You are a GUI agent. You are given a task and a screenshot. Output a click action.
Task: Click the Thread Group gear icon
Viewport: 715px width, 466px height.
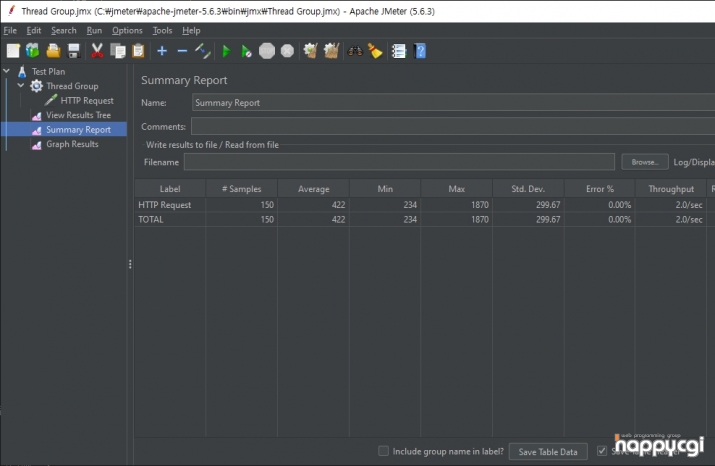36,86
